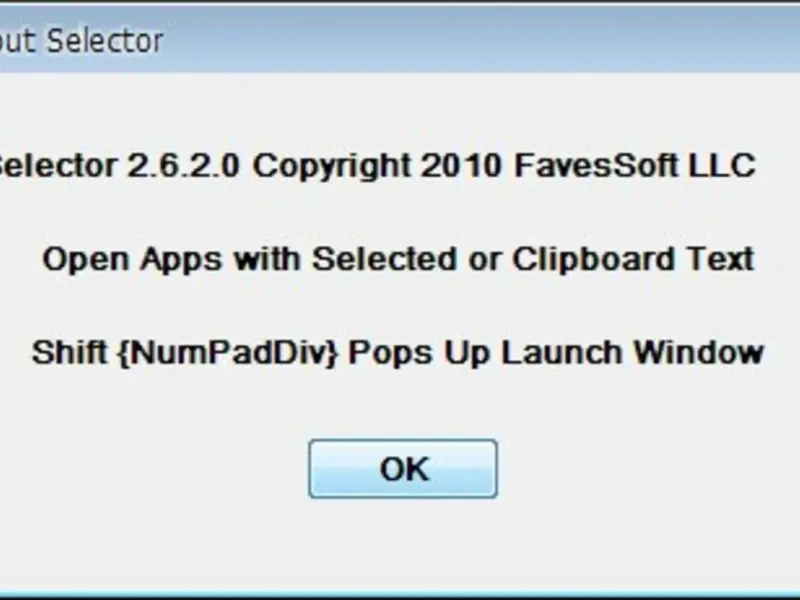The height and width of the screenshot is (600, 800).
Task: Select the 'FavesSoft LLC' company name
Action: [635, 166]
